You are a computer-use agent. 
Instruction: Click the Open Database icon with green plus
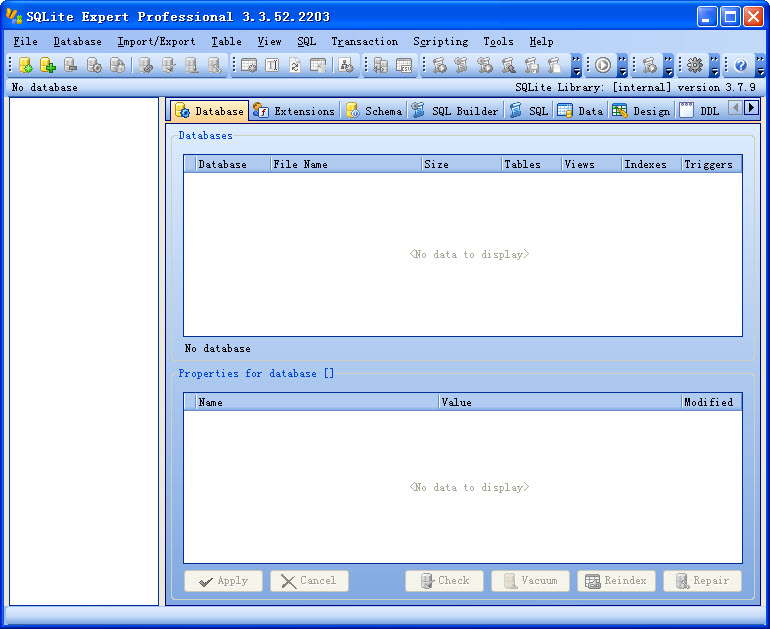click(48, 66)
